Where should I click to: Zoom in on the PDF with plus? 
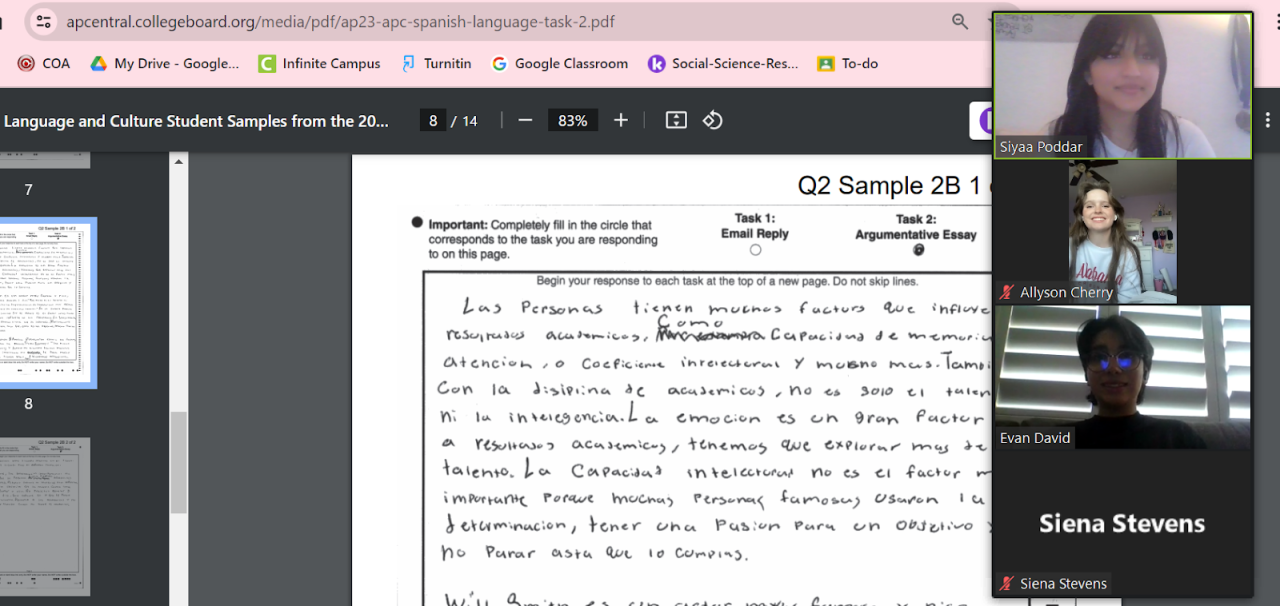click(x=621, y=120)
